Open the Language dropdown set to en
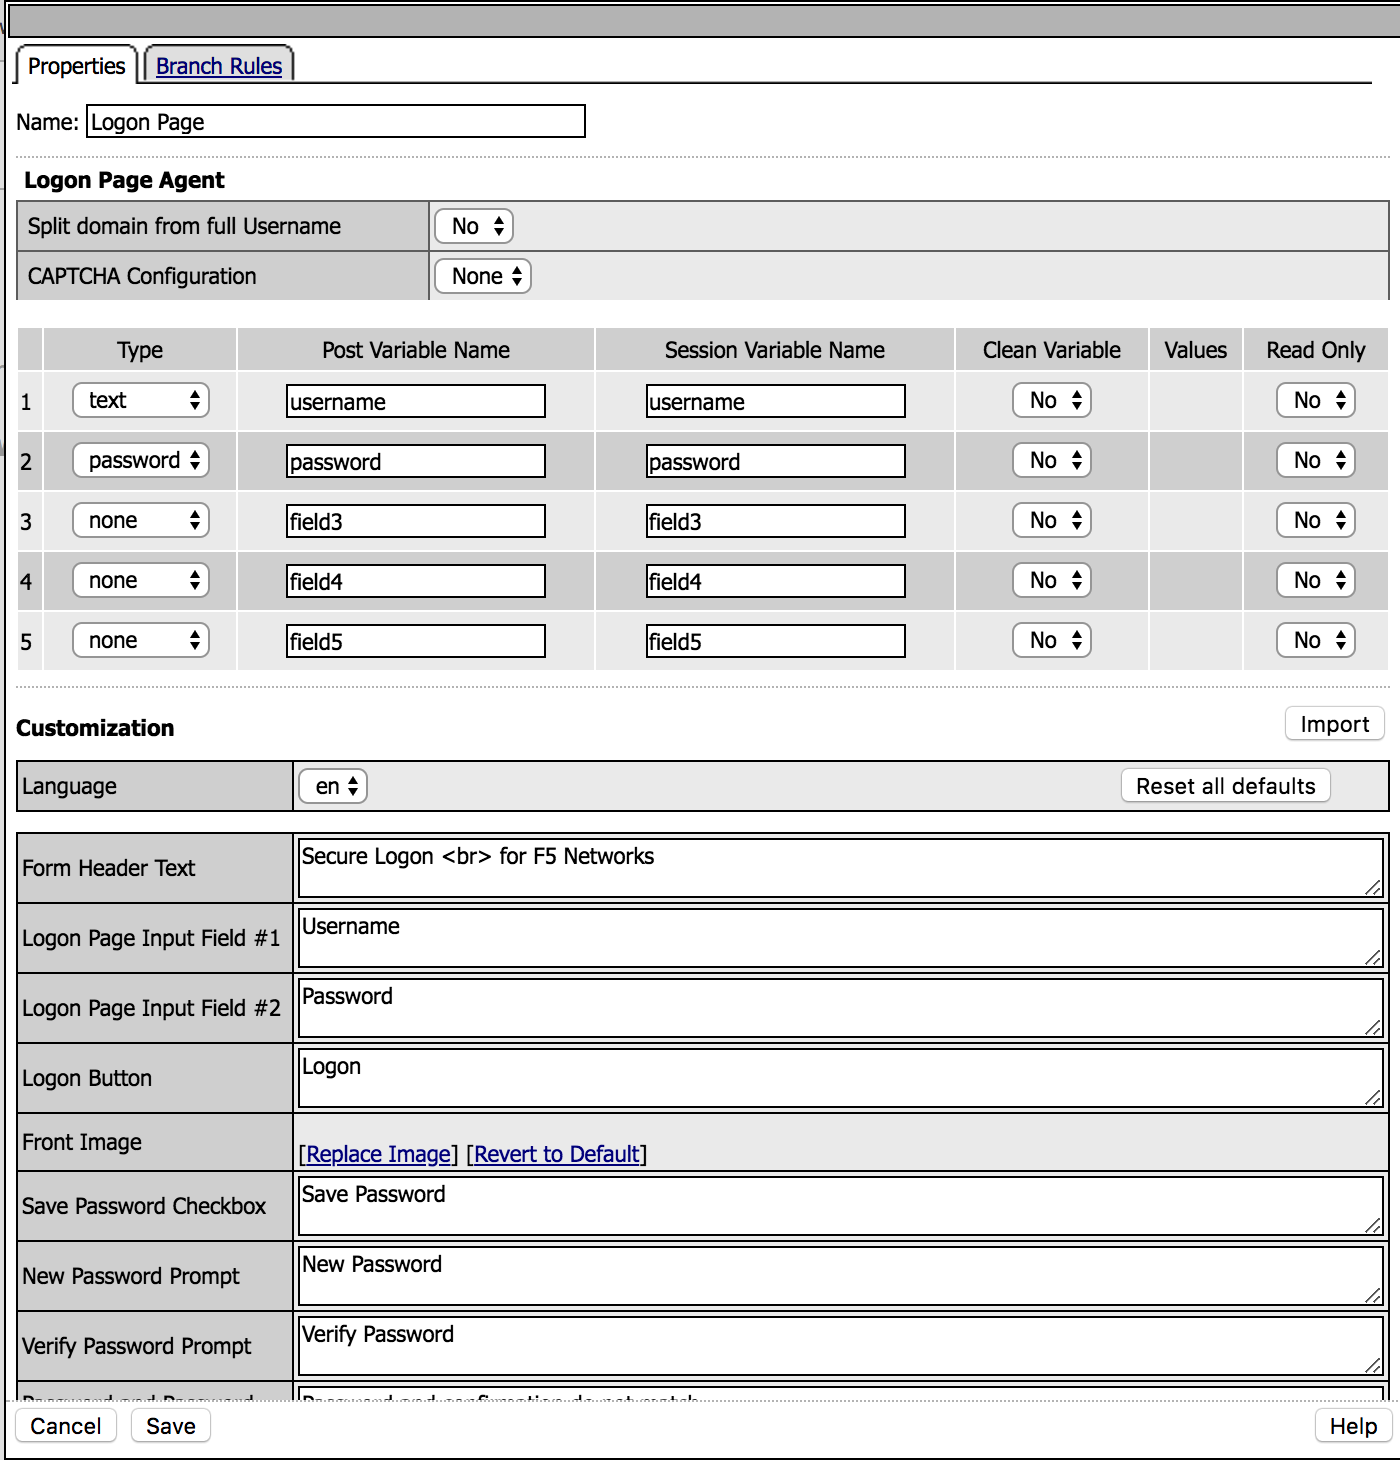 (x=334, y=786)
